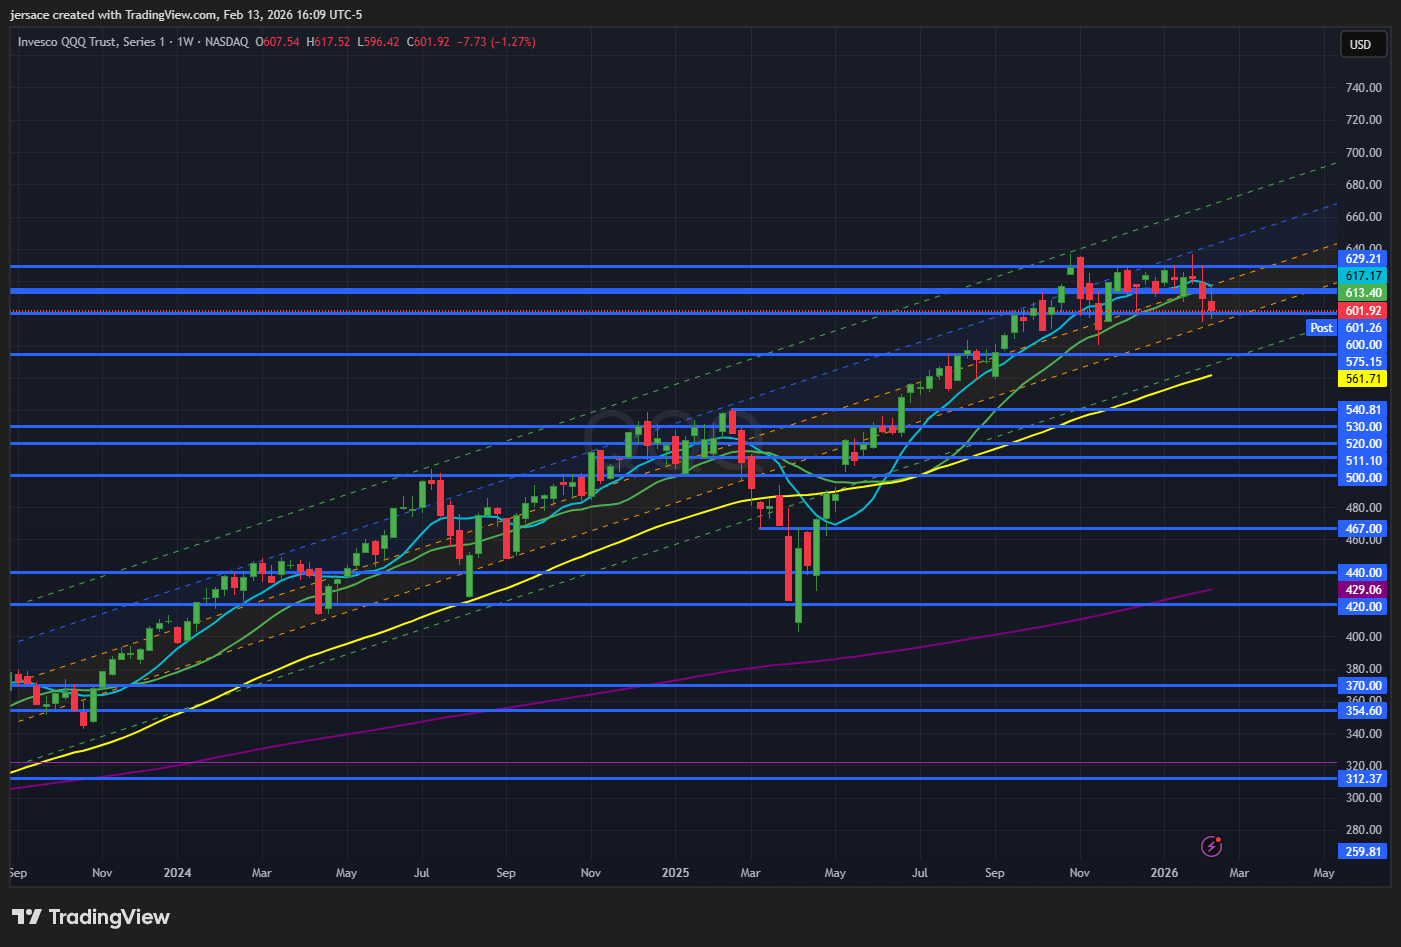
Task: Click the 740.00 price axis tick
Action: click(x=1363, y=88)
